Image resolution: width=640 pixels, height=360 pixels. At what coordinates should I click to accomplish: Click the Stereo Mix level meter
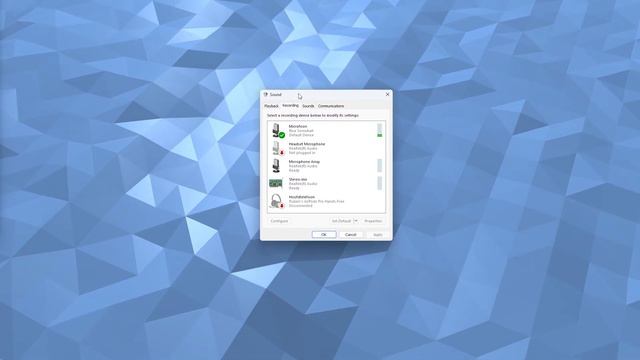point(380,183)
